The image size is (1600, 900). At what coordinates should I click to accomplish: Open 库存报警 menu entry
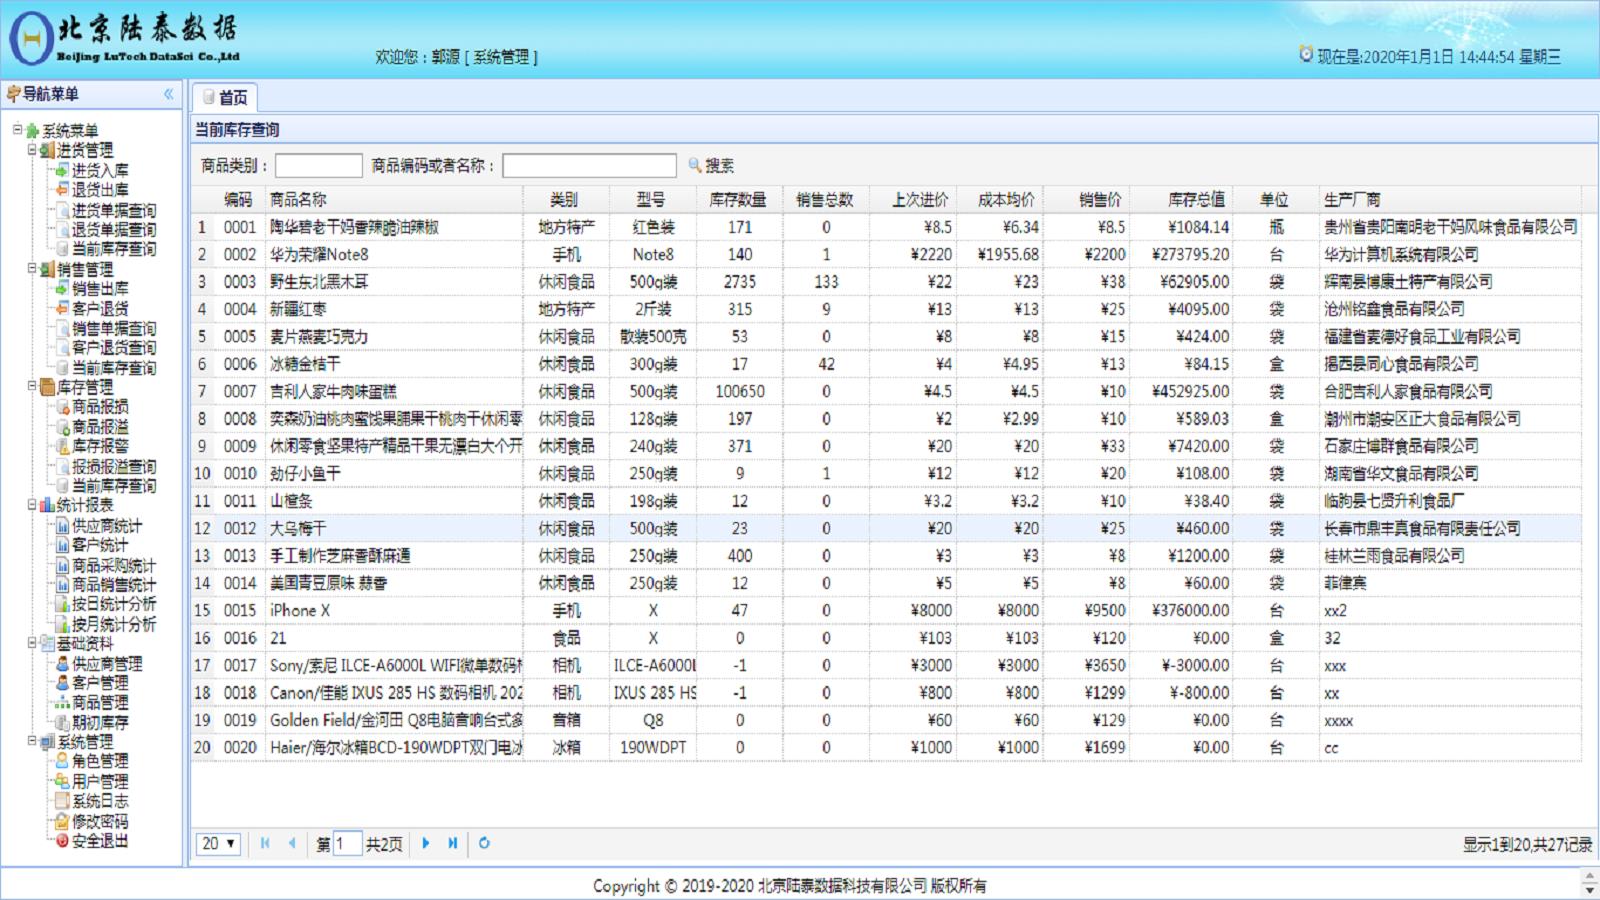100,446
